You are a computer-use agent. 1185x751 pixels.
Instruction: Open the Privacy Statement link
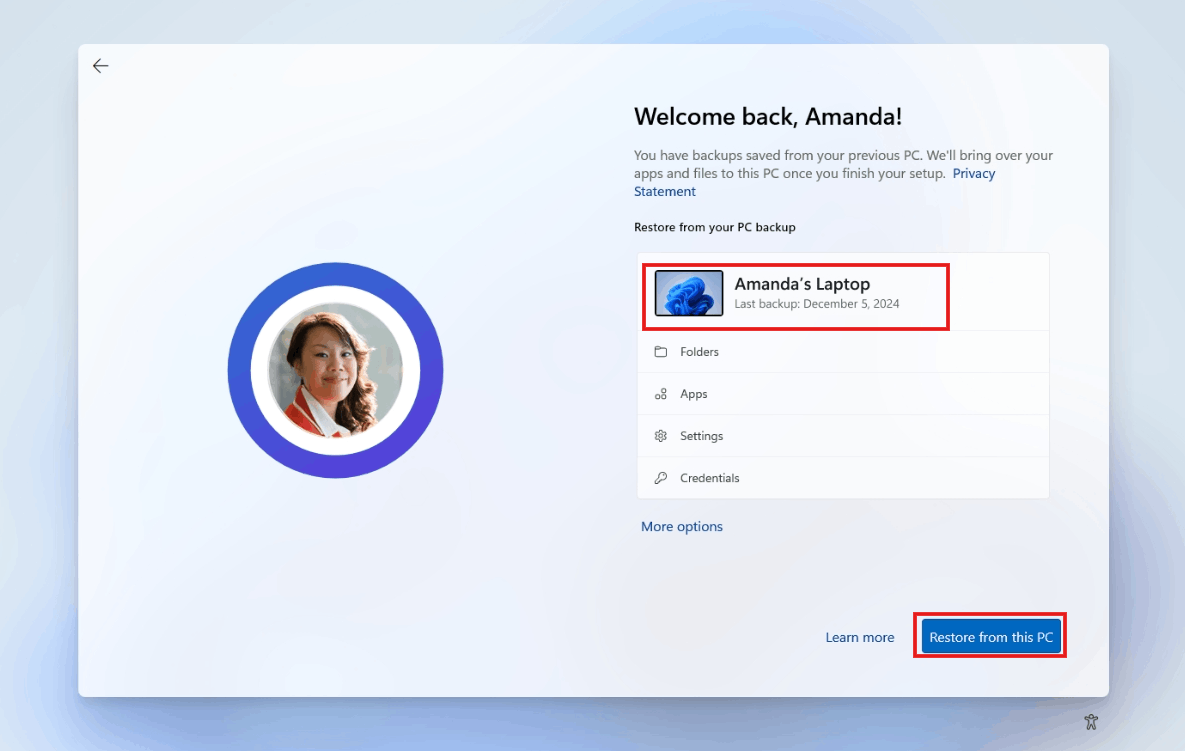(x=973, y=173)
